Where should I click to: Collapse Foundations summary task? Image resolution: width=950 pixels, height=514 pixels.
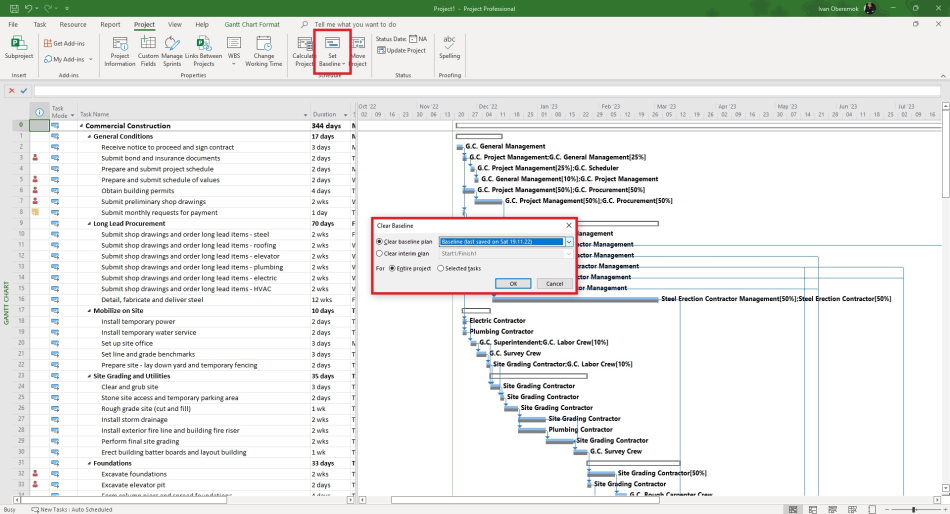click(x=90, y=463)
